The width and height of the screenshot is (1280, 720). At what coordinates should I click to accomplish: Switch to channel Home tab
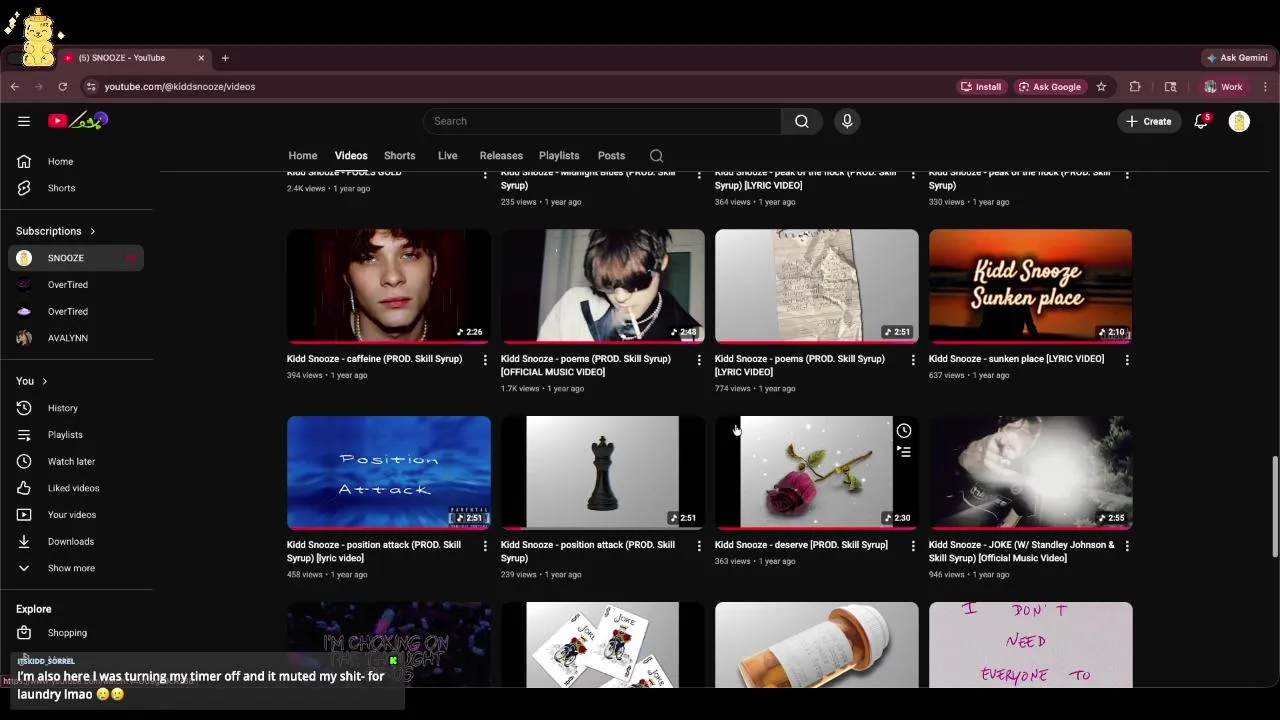click(303, 156)
